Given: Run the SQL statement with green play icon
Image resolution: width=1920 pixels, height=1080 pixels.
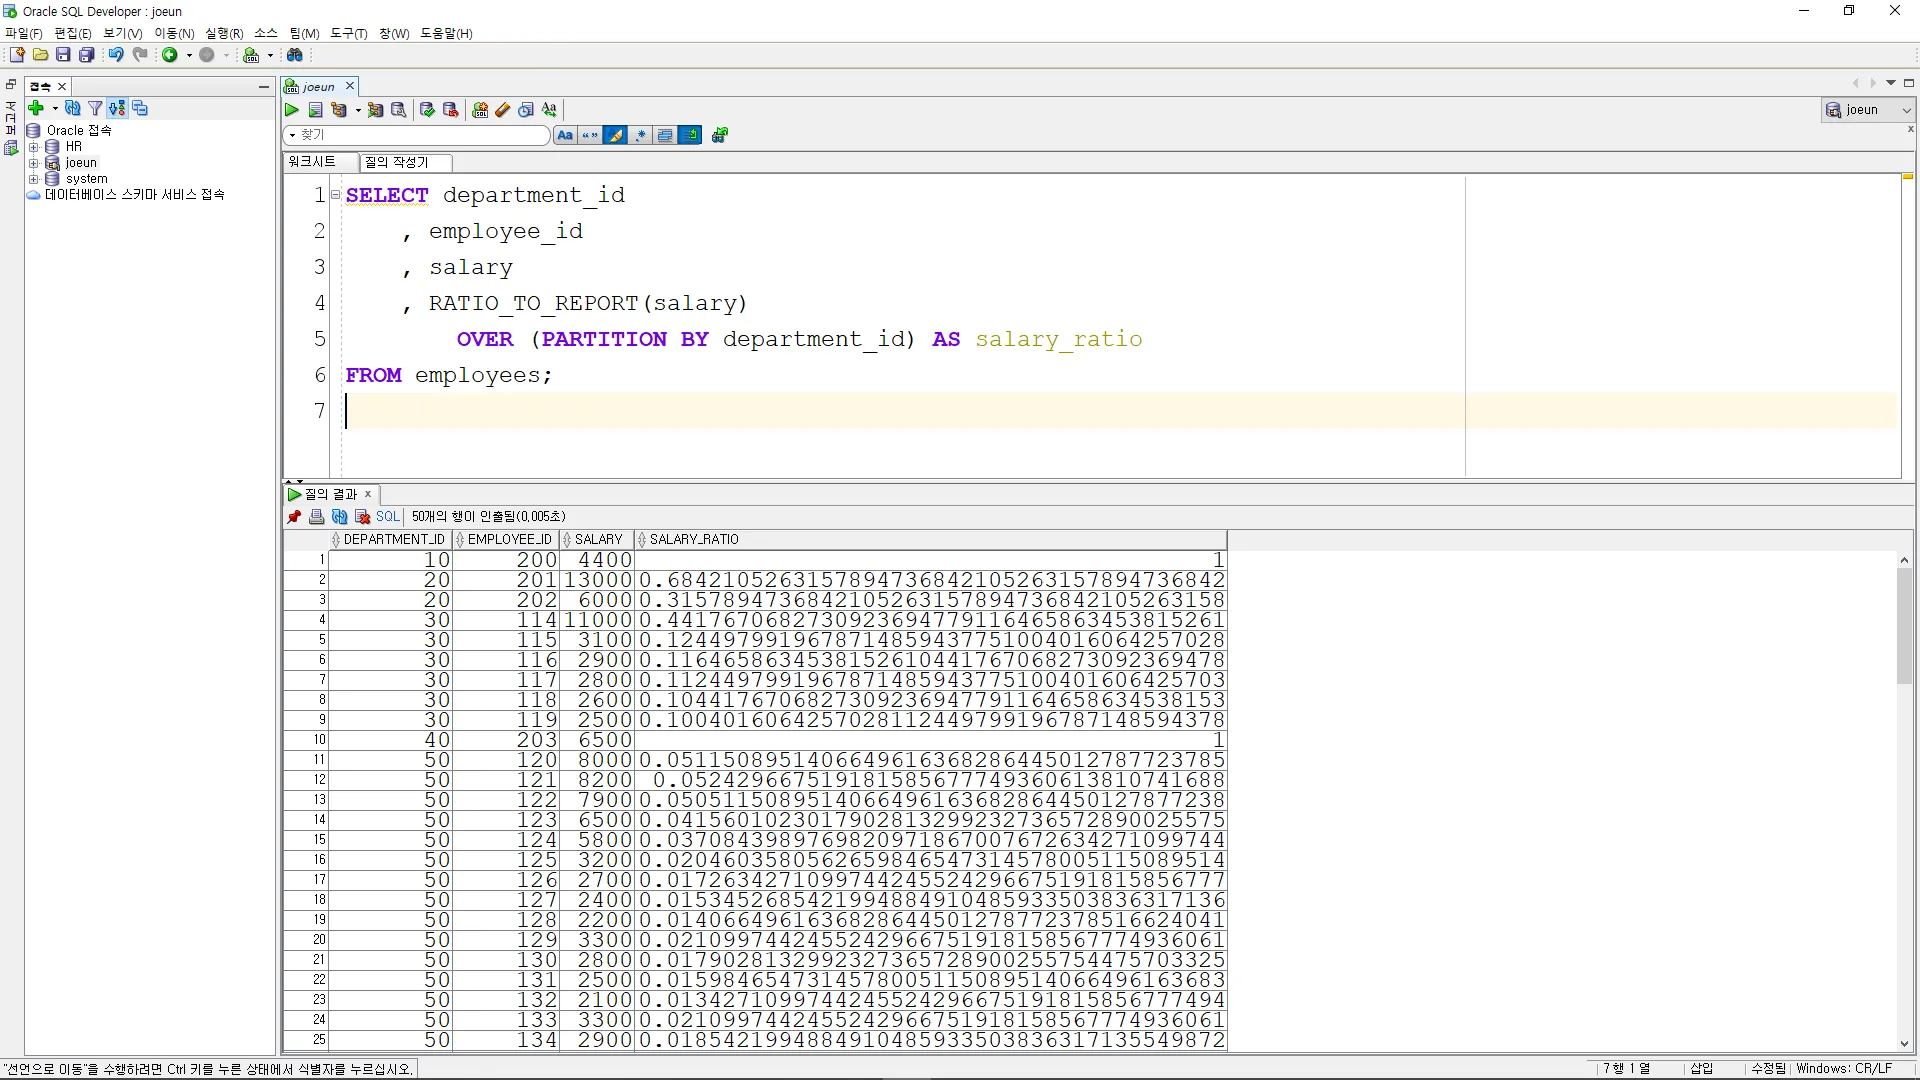Looking at the screenshot, I should pos(292,110).
